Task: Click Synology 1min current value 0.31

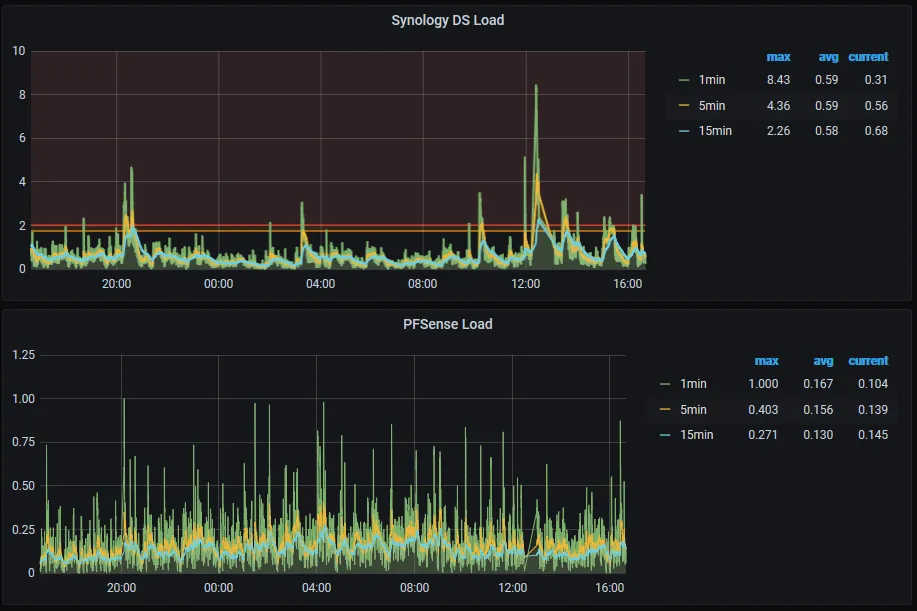Action: [876, 80]
